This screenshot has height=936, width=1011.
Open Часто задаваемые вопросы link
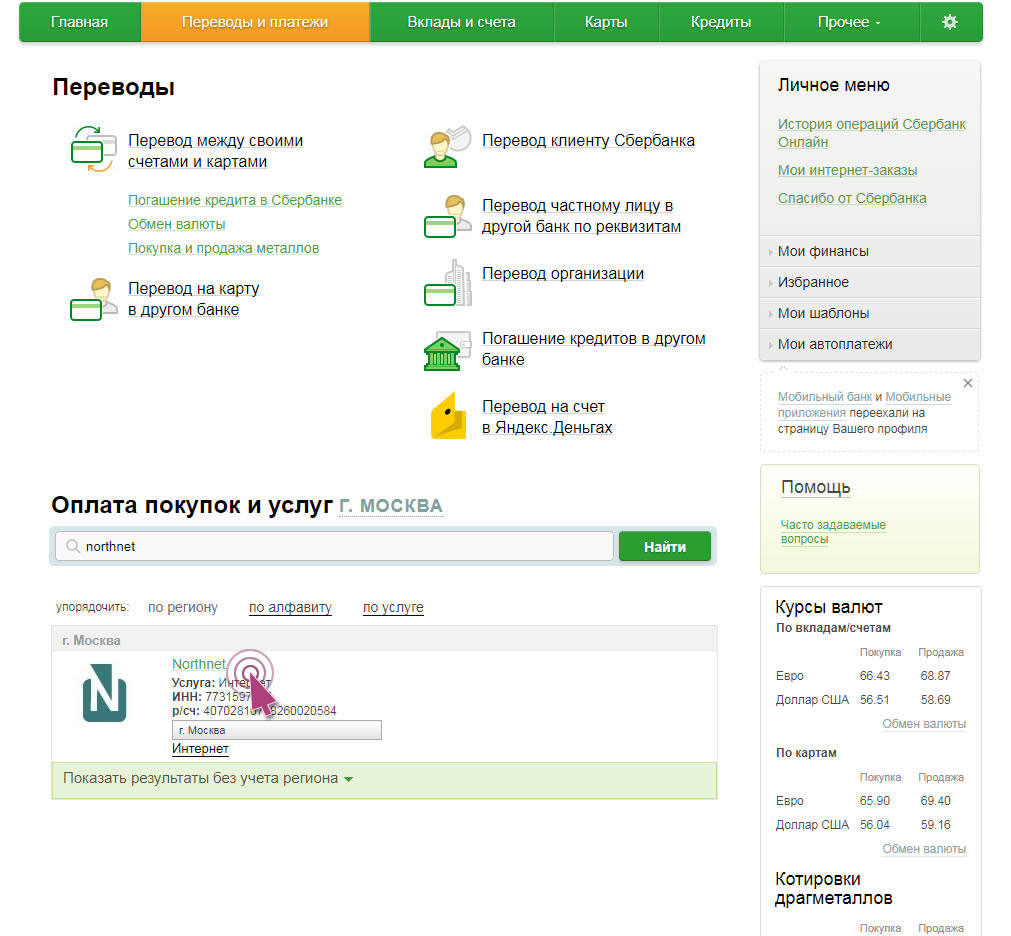pyautogui.click(x=833, y=532)
